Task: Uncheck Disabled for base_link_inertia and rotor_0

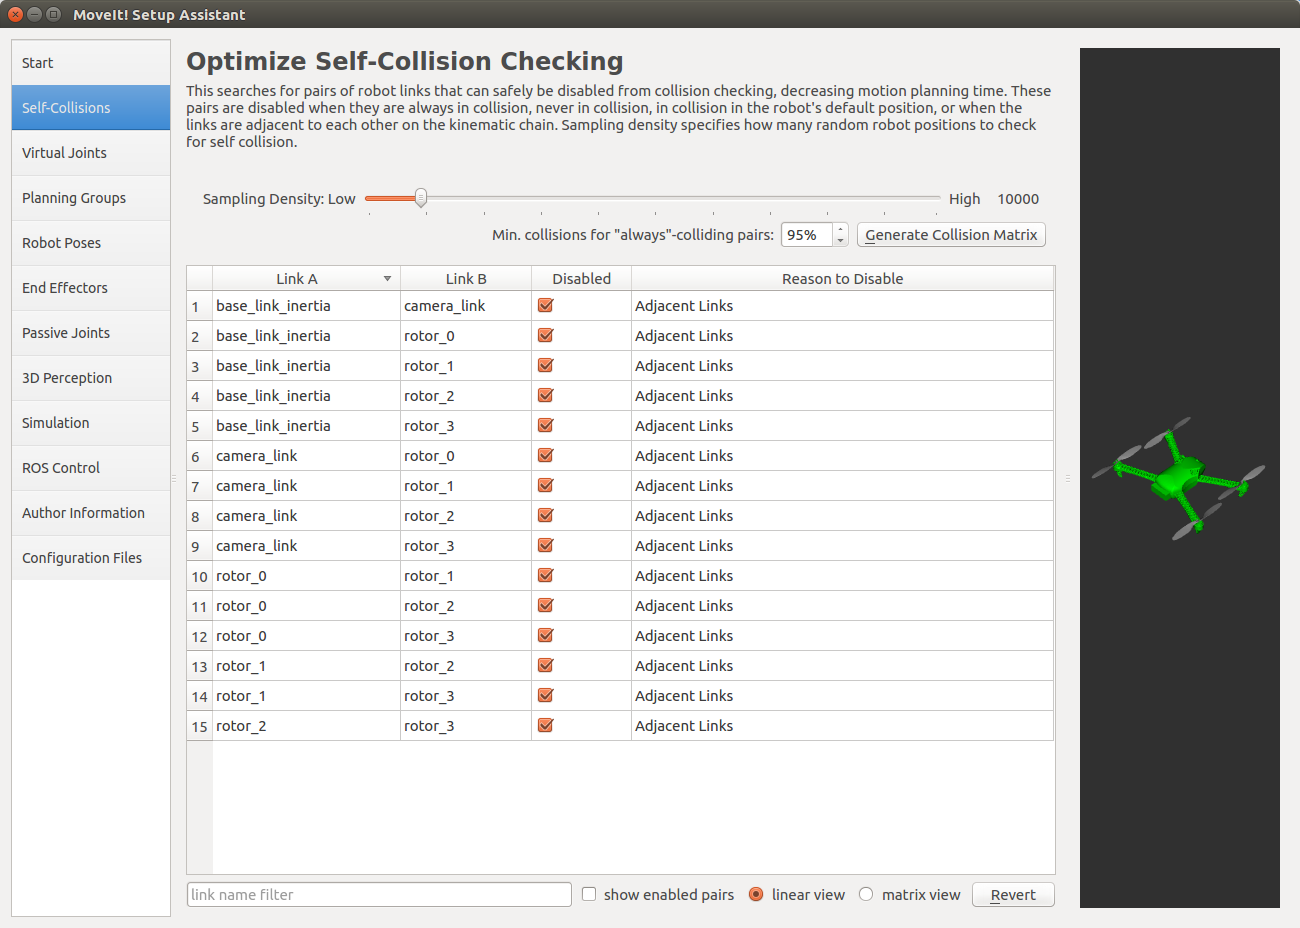Action: [545, 336]
